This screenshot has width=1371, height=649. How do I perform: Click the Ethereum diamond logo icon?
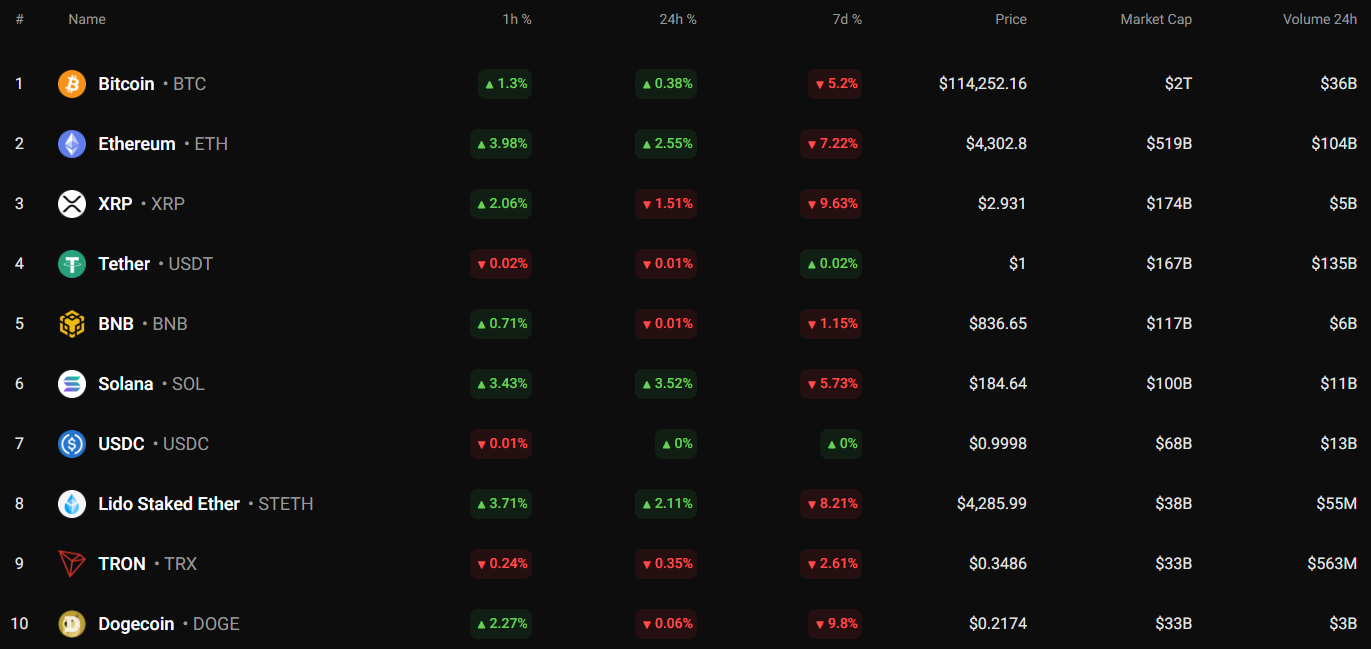[72, 144]
